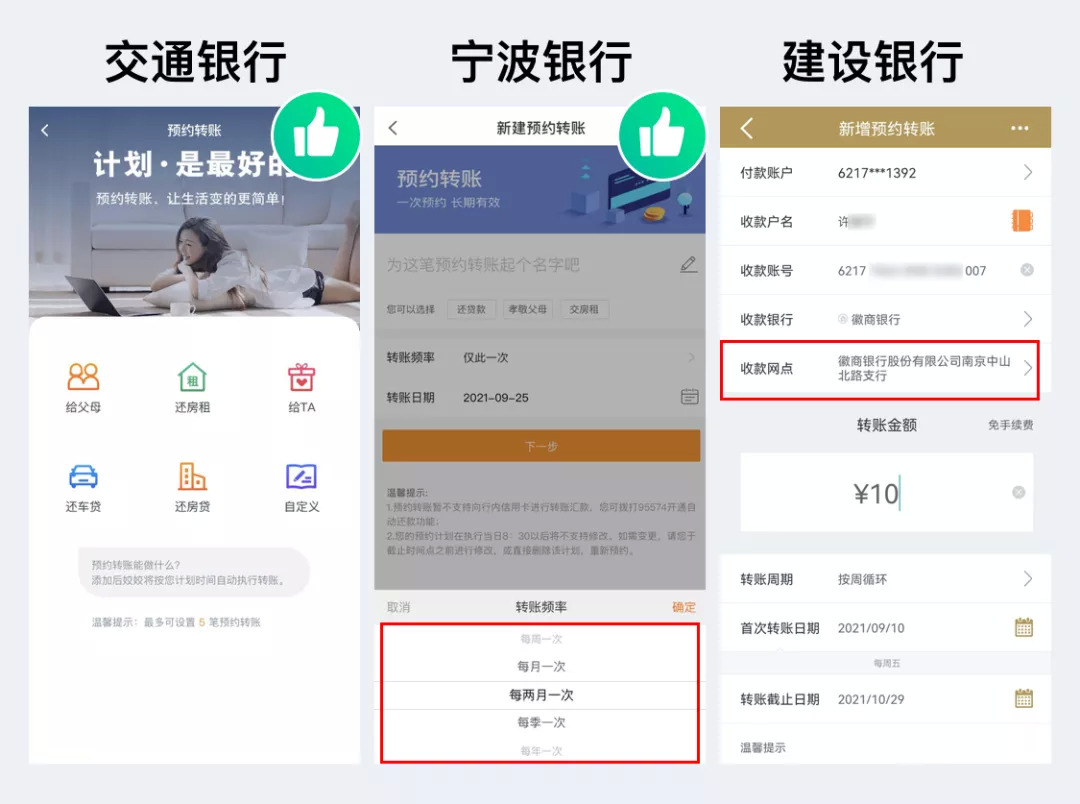The width and height of the screenshot is (1080, 804).
Task: Tap the orange 下一步 button
Action: click(x=541, y=446)
